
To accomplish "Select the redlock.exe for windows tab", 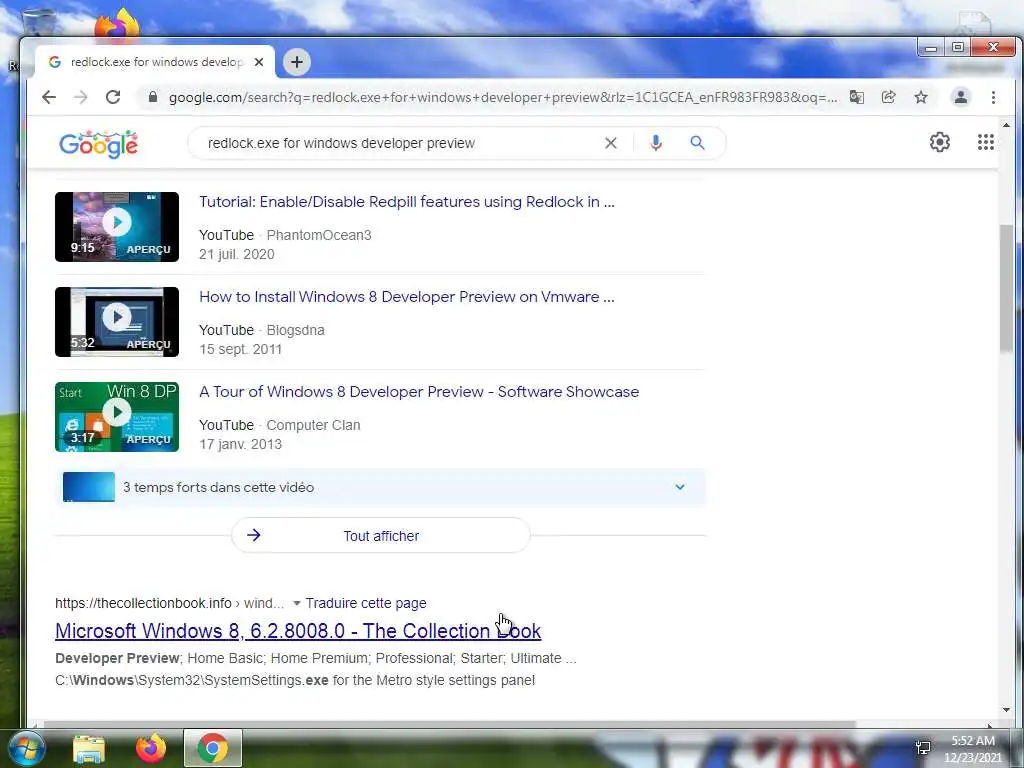I will [155, 62].
